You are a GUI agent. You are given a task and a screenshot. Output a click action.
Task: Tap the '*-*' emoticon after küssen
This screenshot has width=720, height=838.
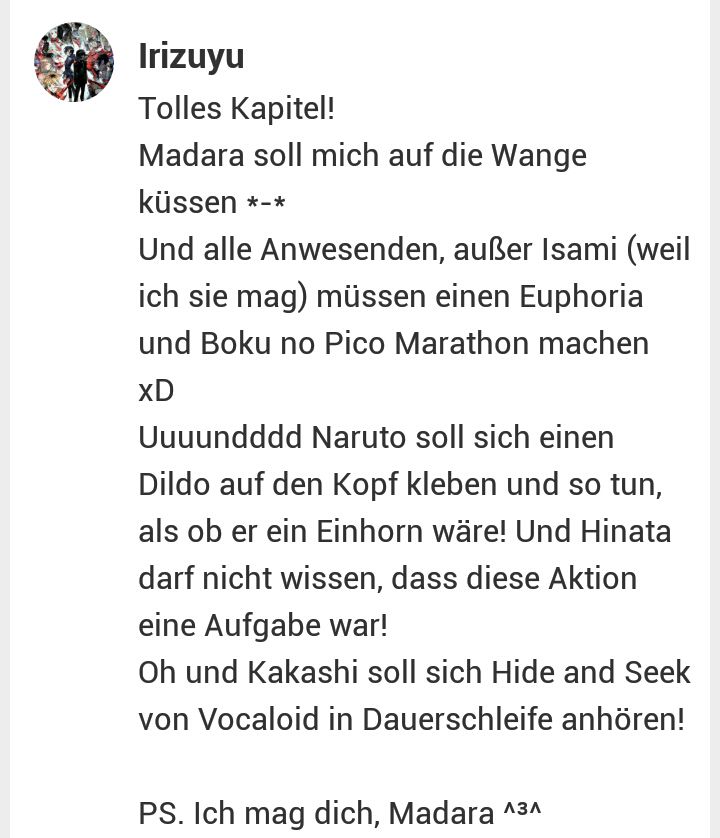click(x=266, y=203)
